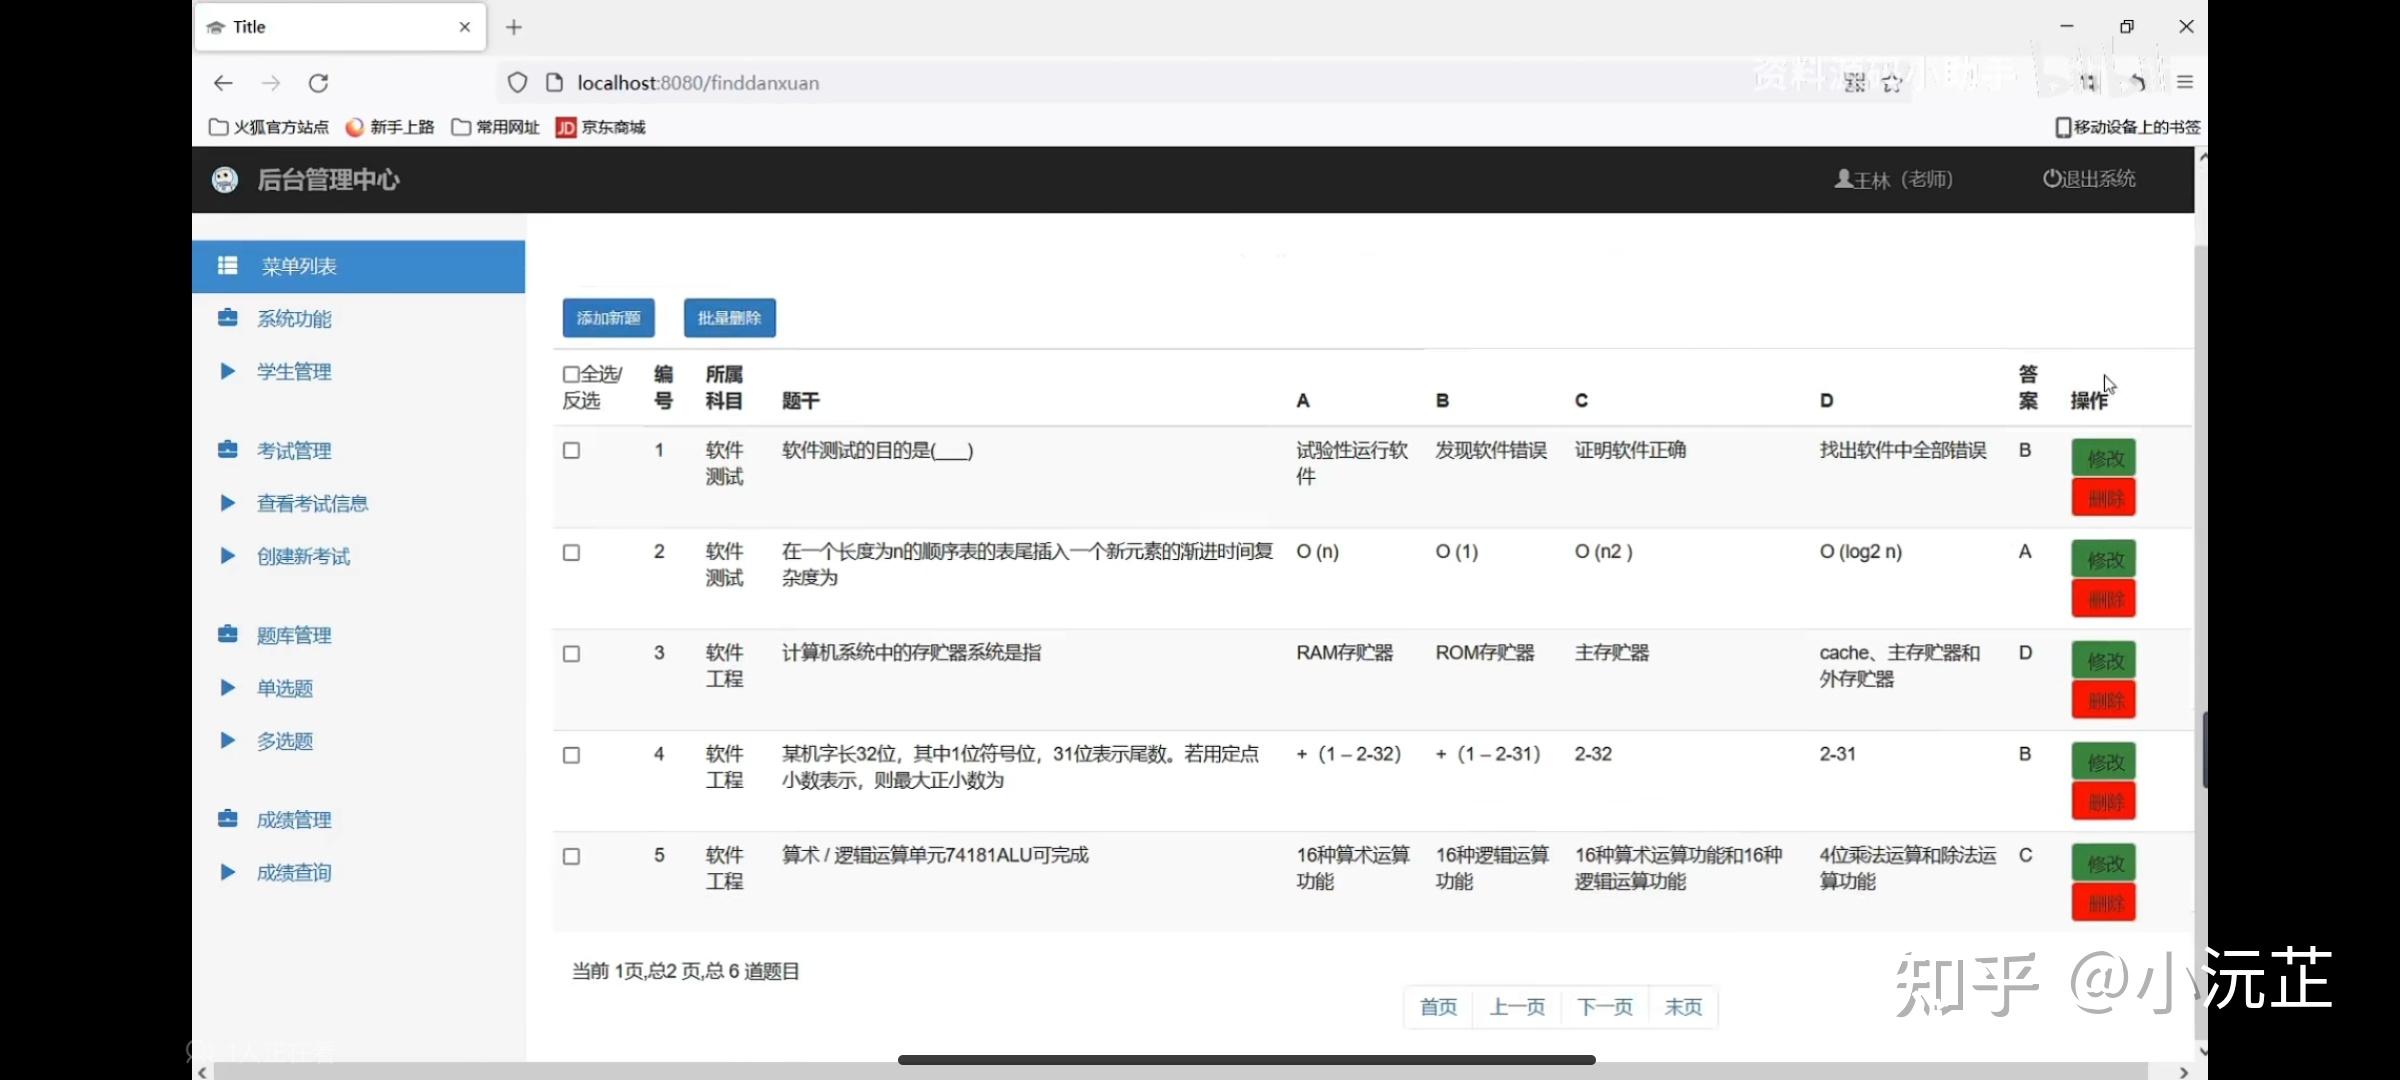Expand the 单选题 menu arrow
Screen dimensions: 2400x1080
(x=227, y=688)
